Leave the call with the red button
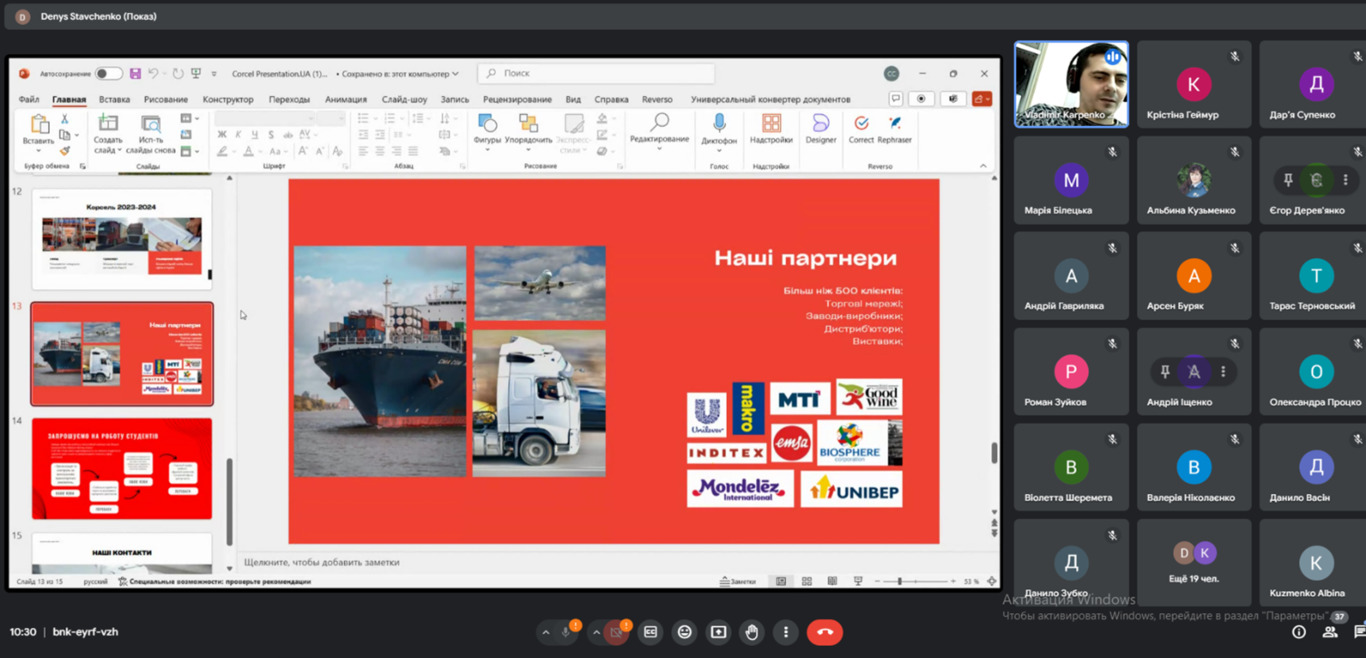The width and height of the screenshot is (1366, 658). 825,632
